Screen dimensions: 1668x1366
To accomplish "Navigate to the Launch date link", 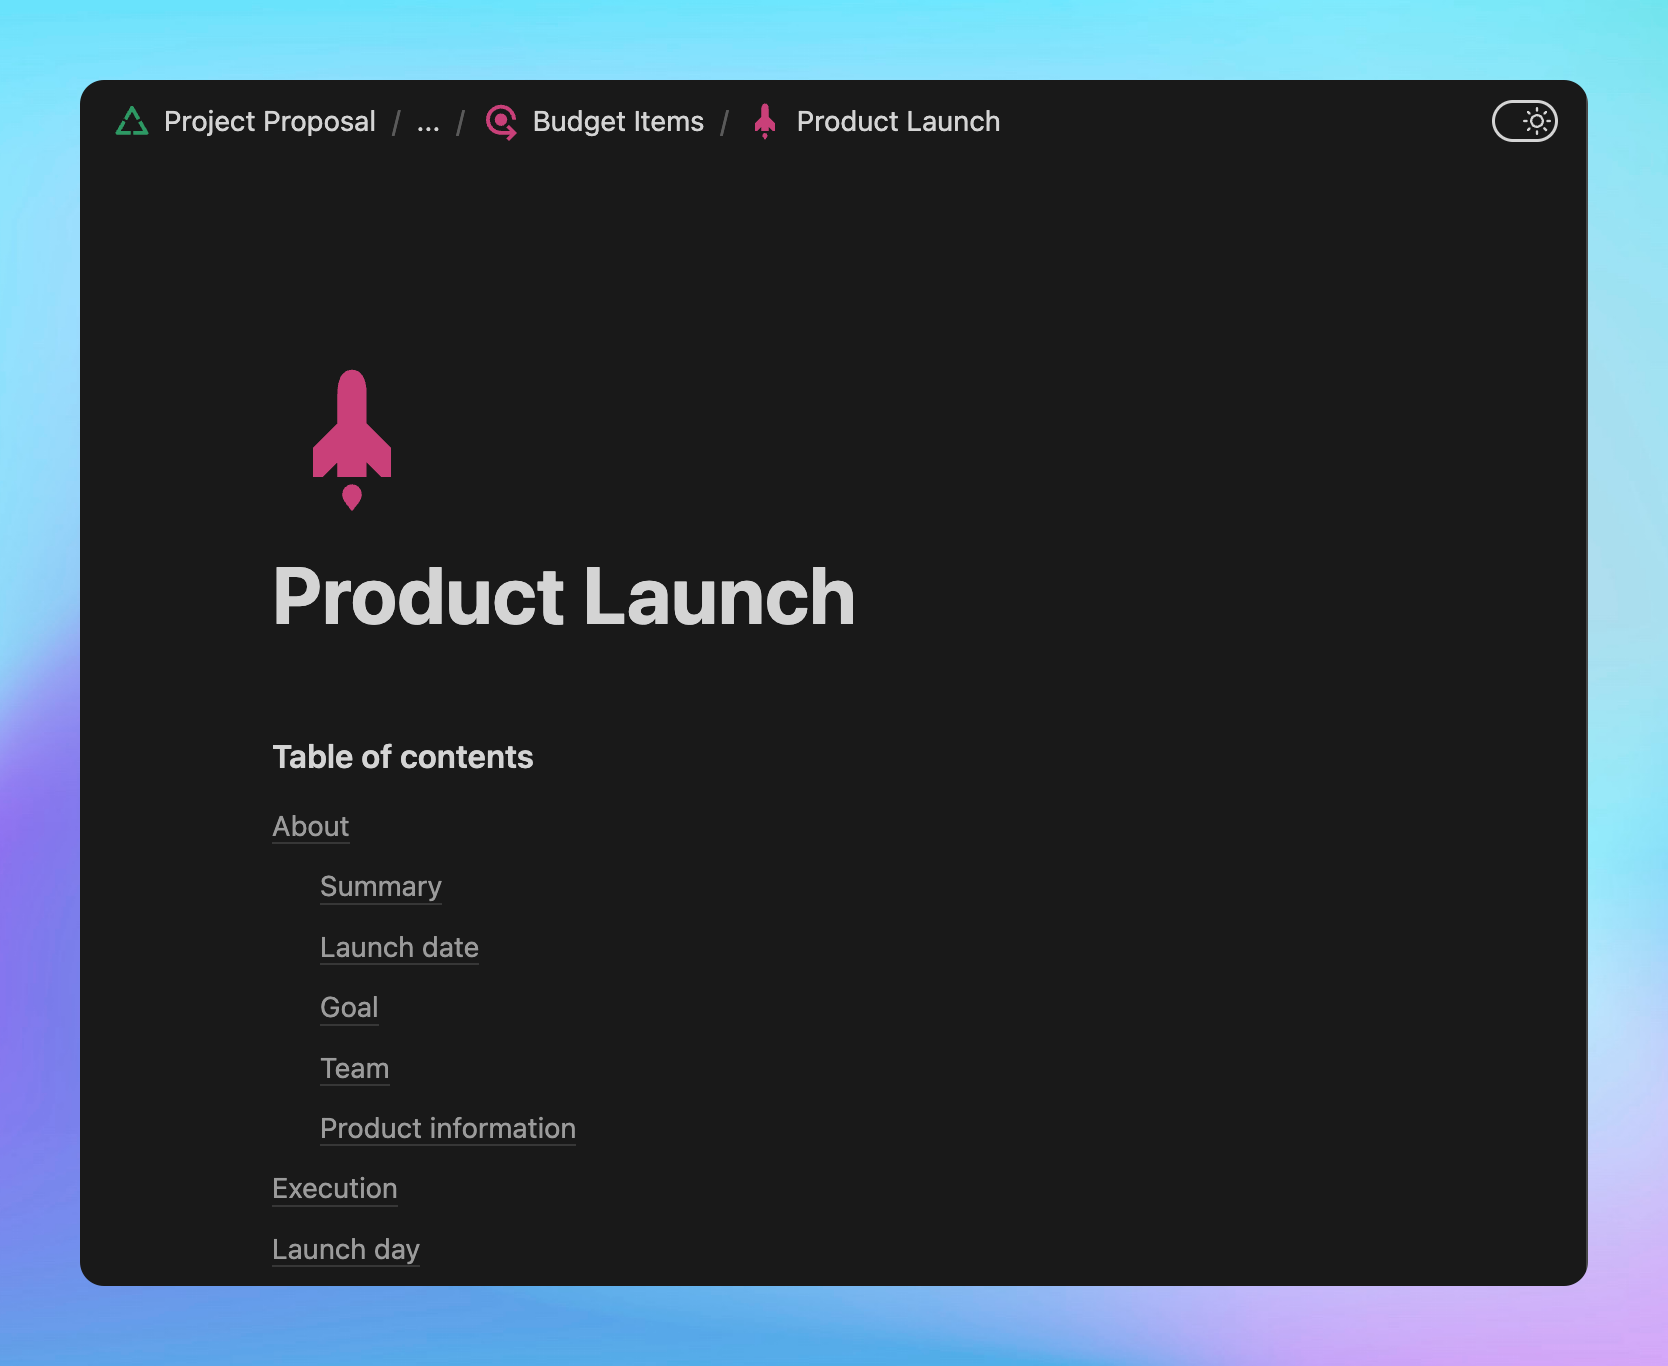I will 399,947.
